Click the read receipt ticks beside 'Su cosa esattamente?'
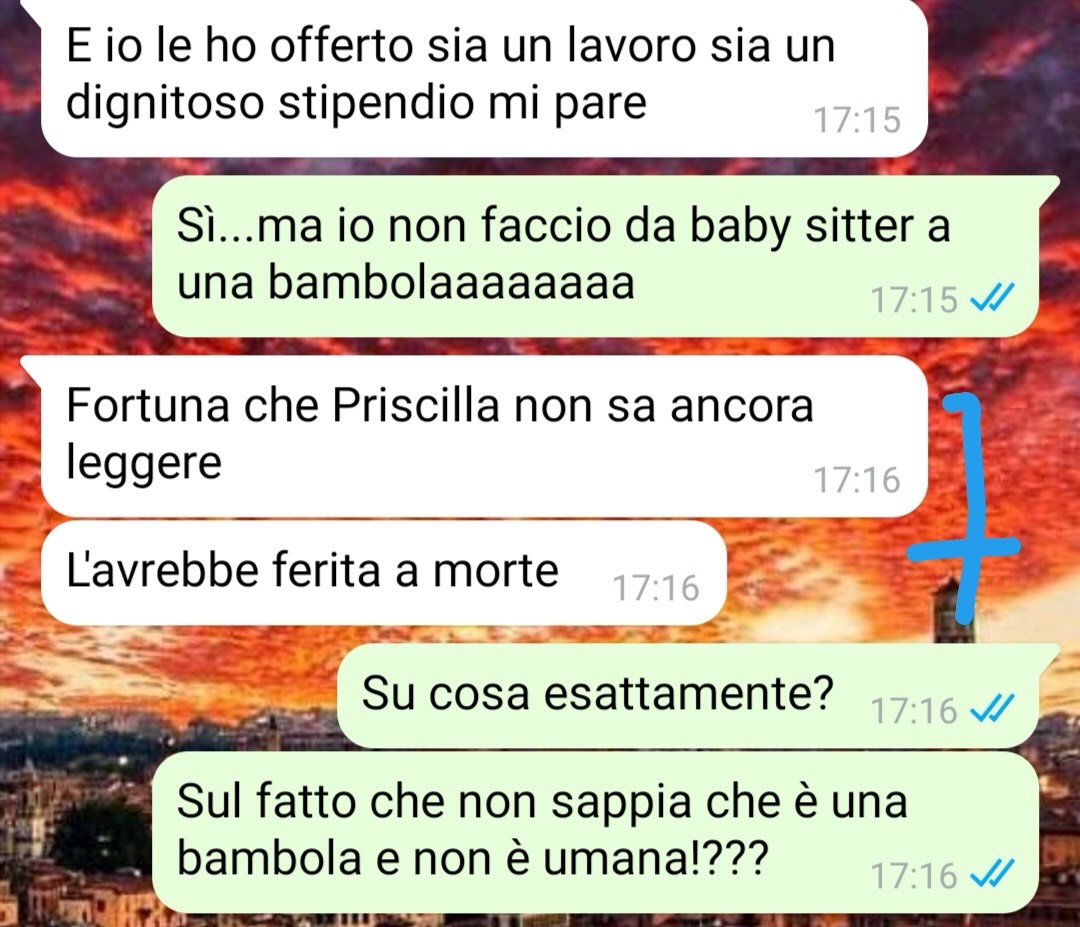The height and width of the screenshot is (927, 1080). point(992,709)
